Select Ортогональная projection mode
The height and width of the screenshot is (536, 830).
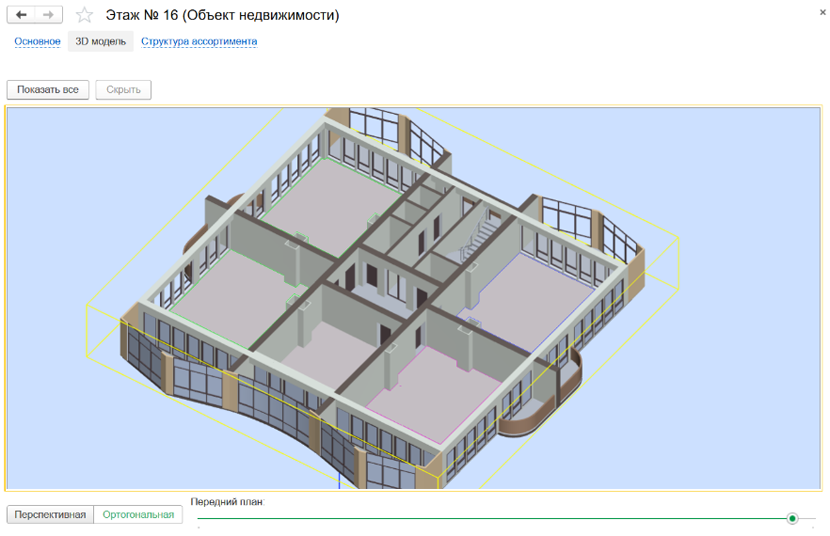pyautogui.click(x=138, y=514)
